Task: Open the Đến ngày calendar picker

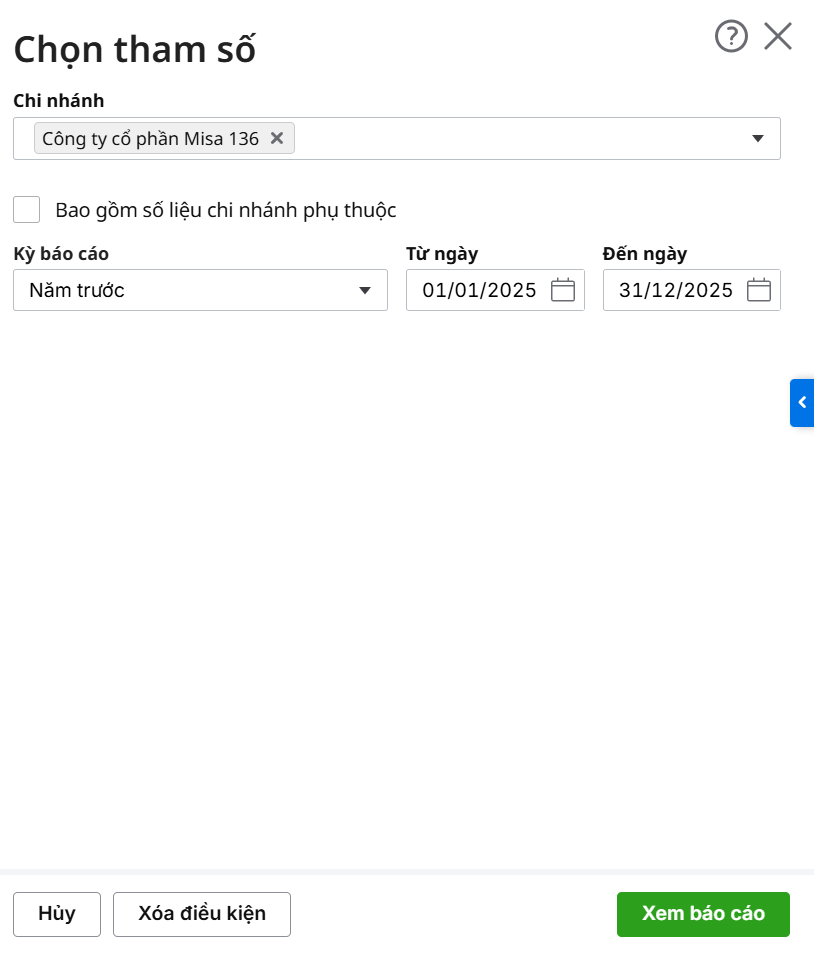Action: tap(759, 290)
